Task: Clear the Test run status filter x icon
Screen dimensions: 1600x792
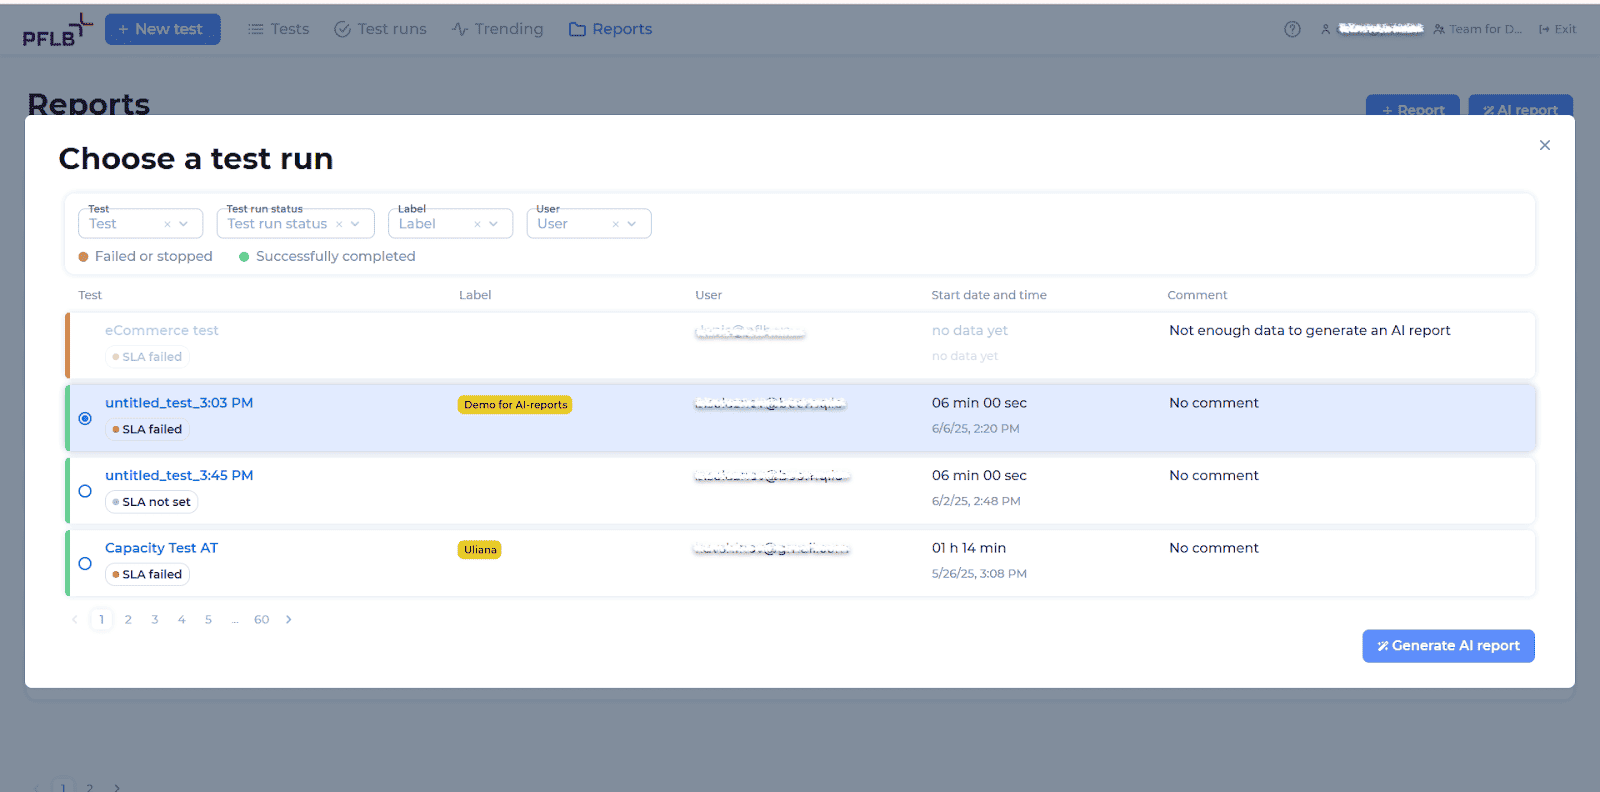Action: (x=339, y=224)
